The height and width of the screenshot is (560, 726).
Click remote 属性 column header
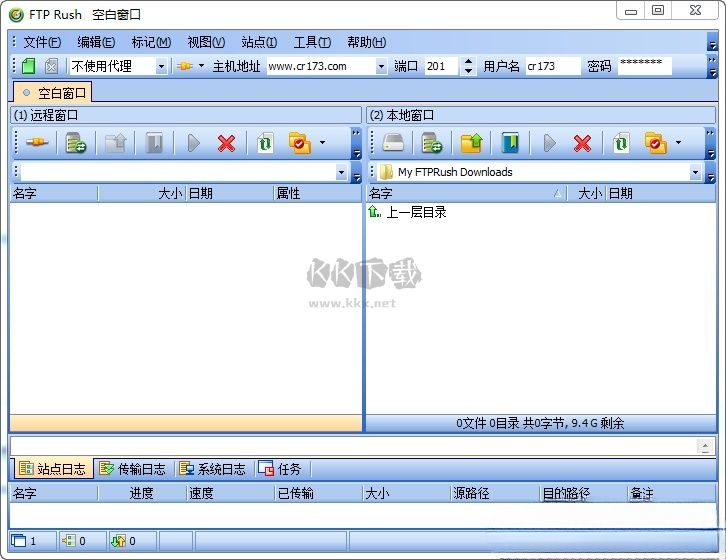coord(317,193)
